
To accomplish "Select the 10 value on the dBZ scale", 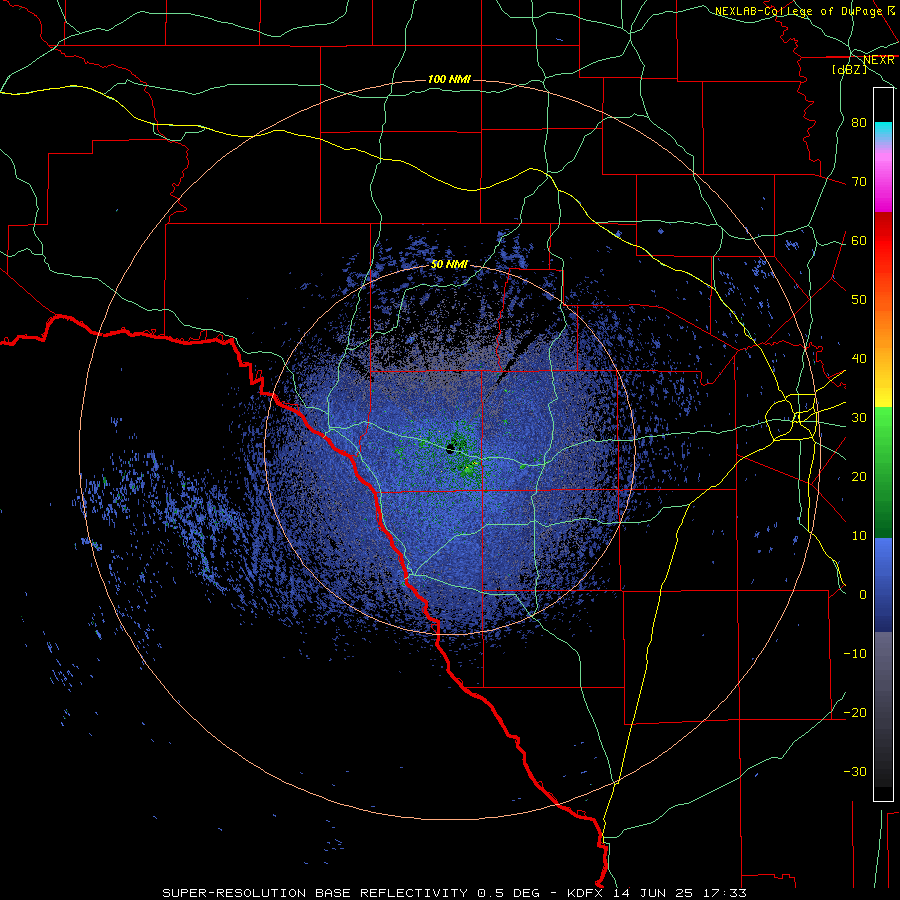I will (x=859, y=536).
